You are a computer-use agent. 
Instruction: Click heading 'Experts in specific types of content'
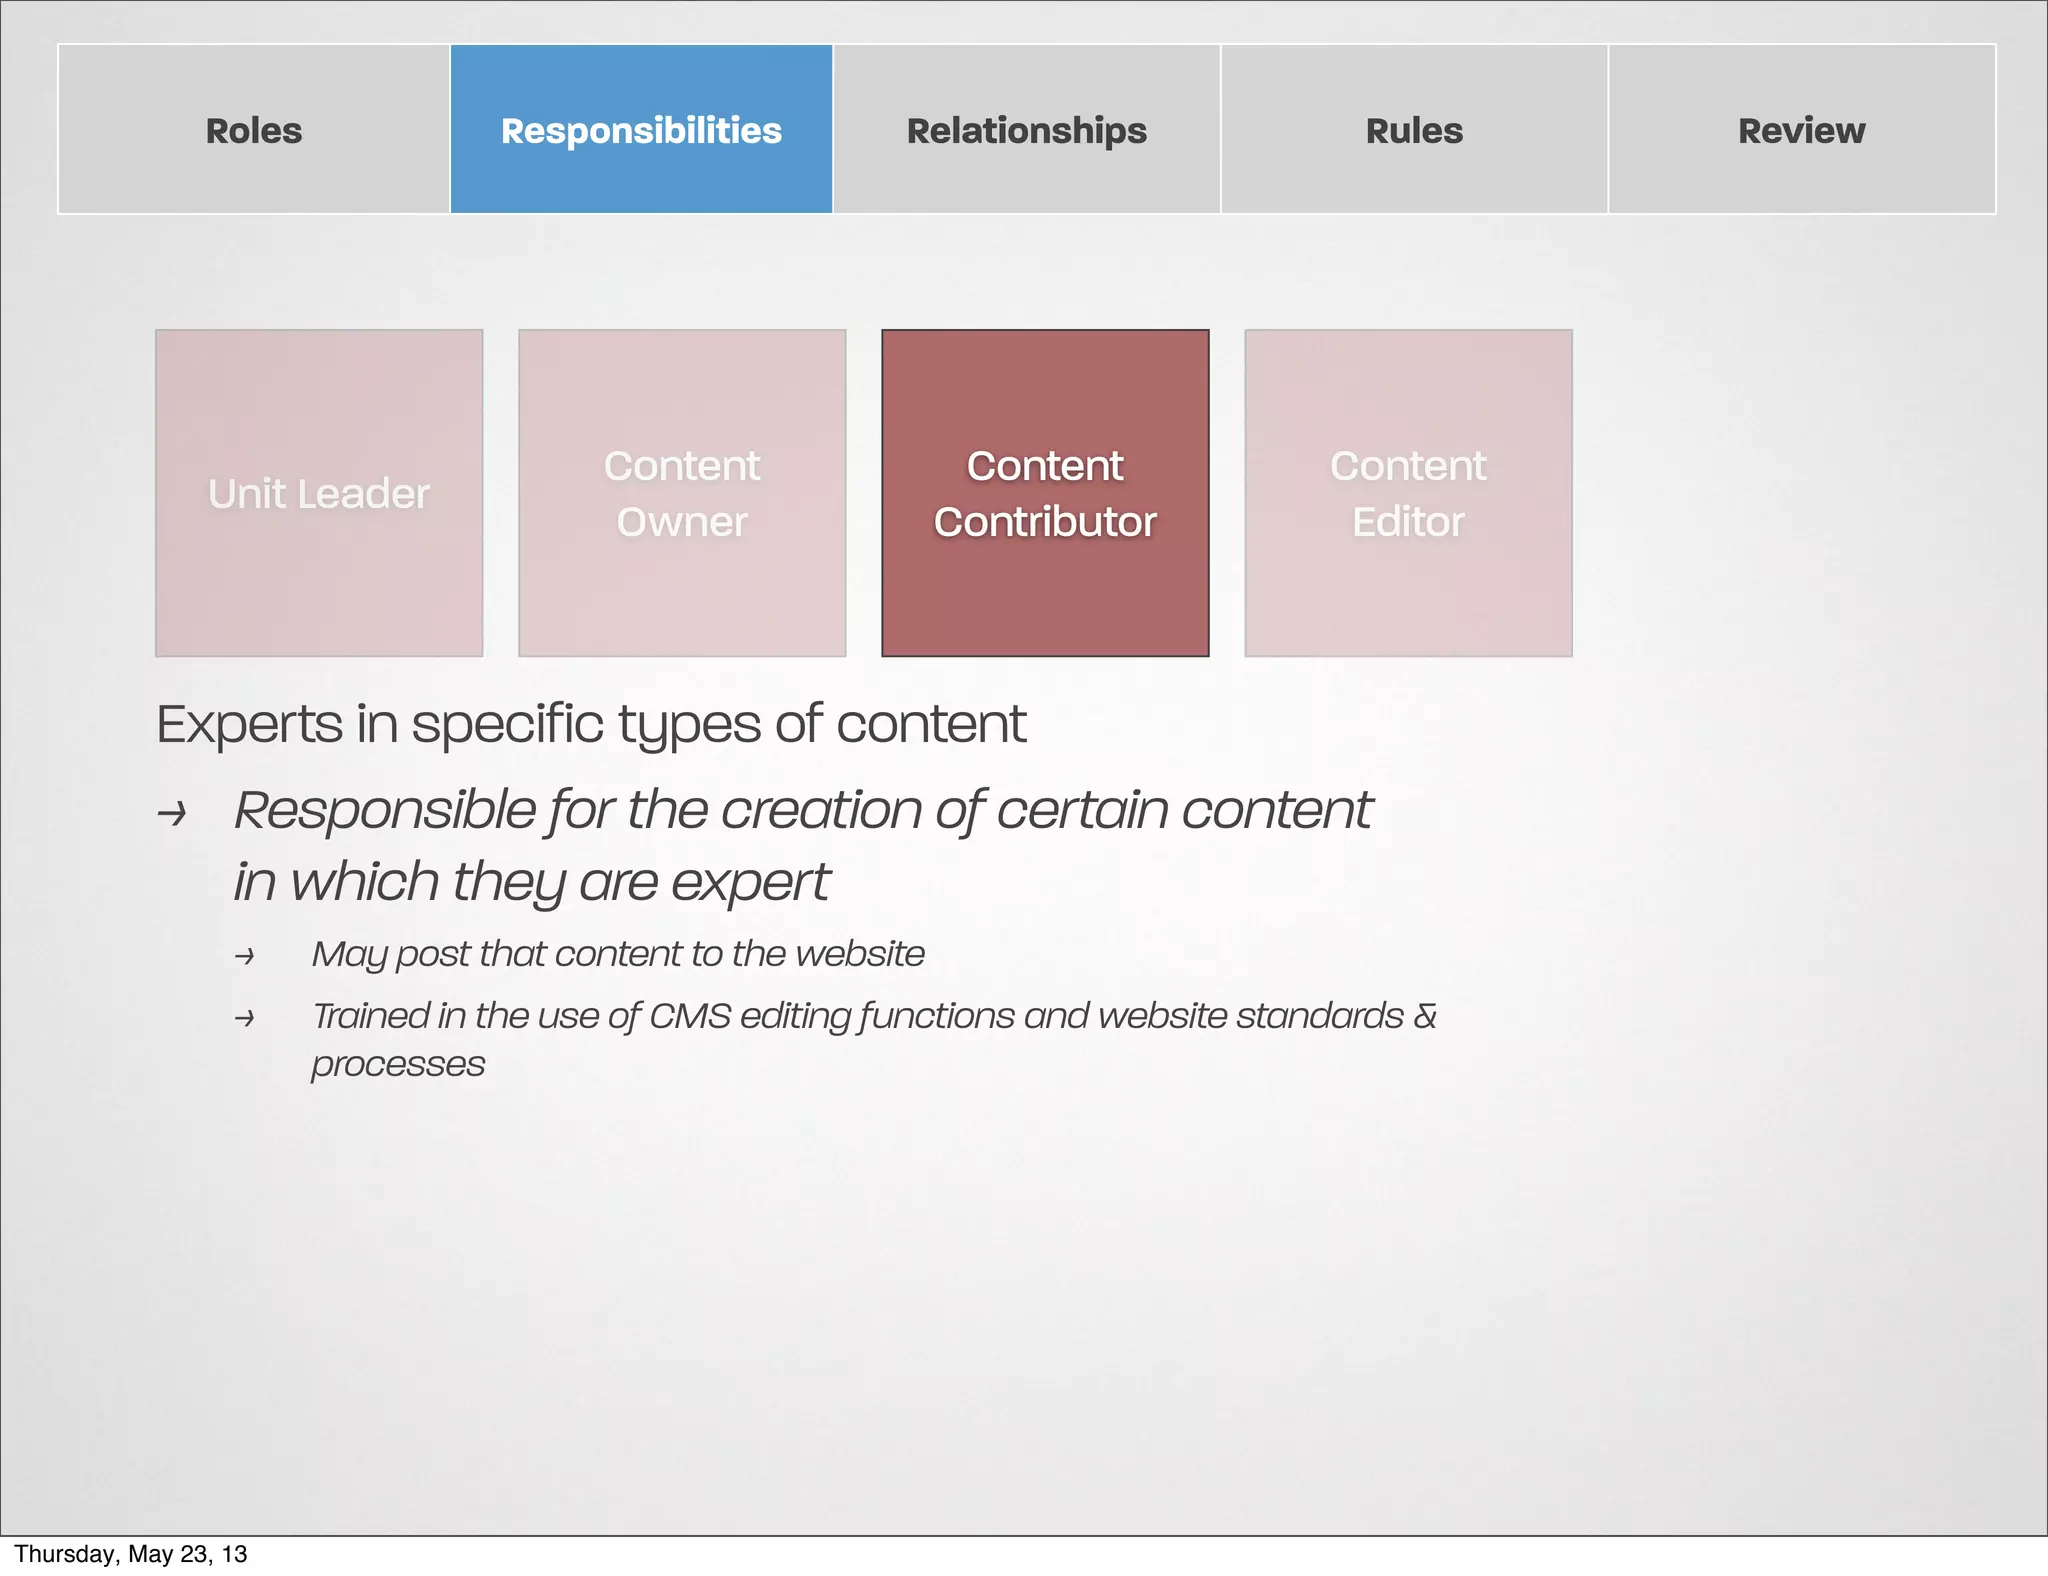point(591,724)
